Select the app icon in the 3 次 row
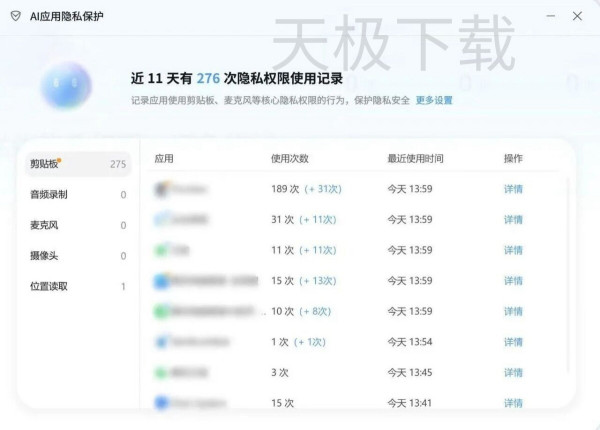The image size is (600, 430). pos(161,373)
